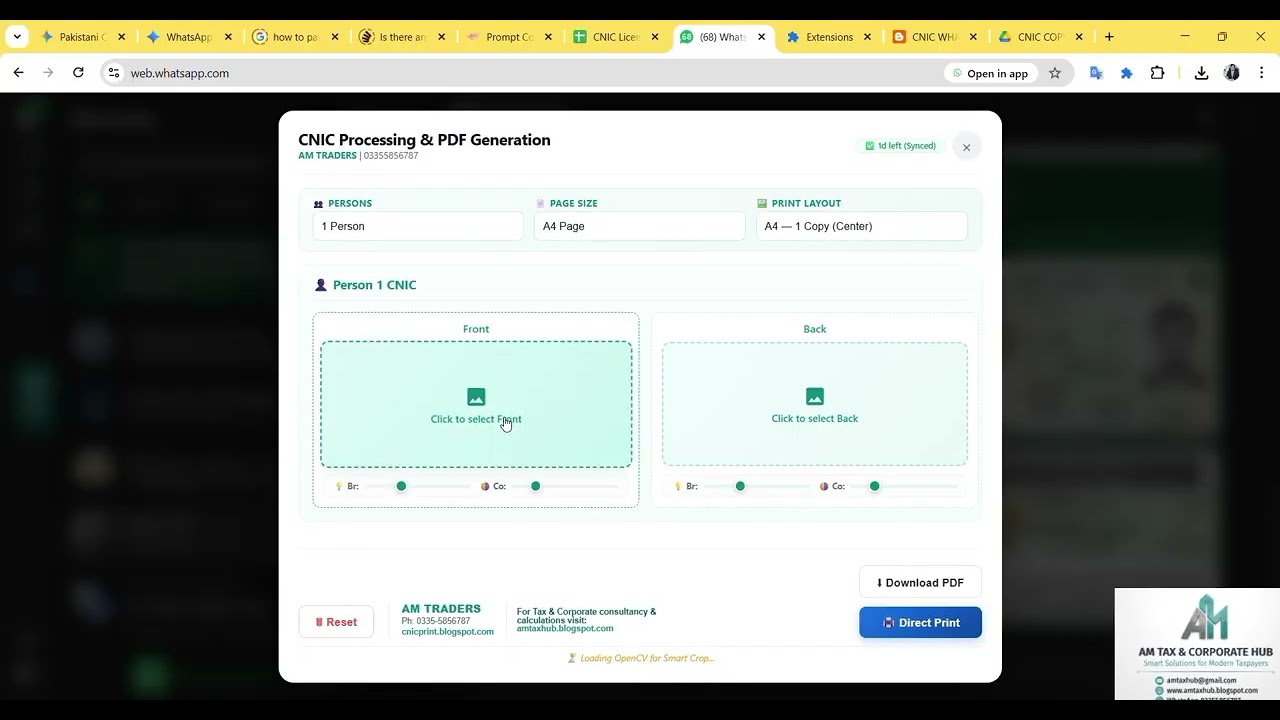Switch to the CNIC COP Drive tab
This screenshot has height=720, width=1280.
coord(1040,37)
